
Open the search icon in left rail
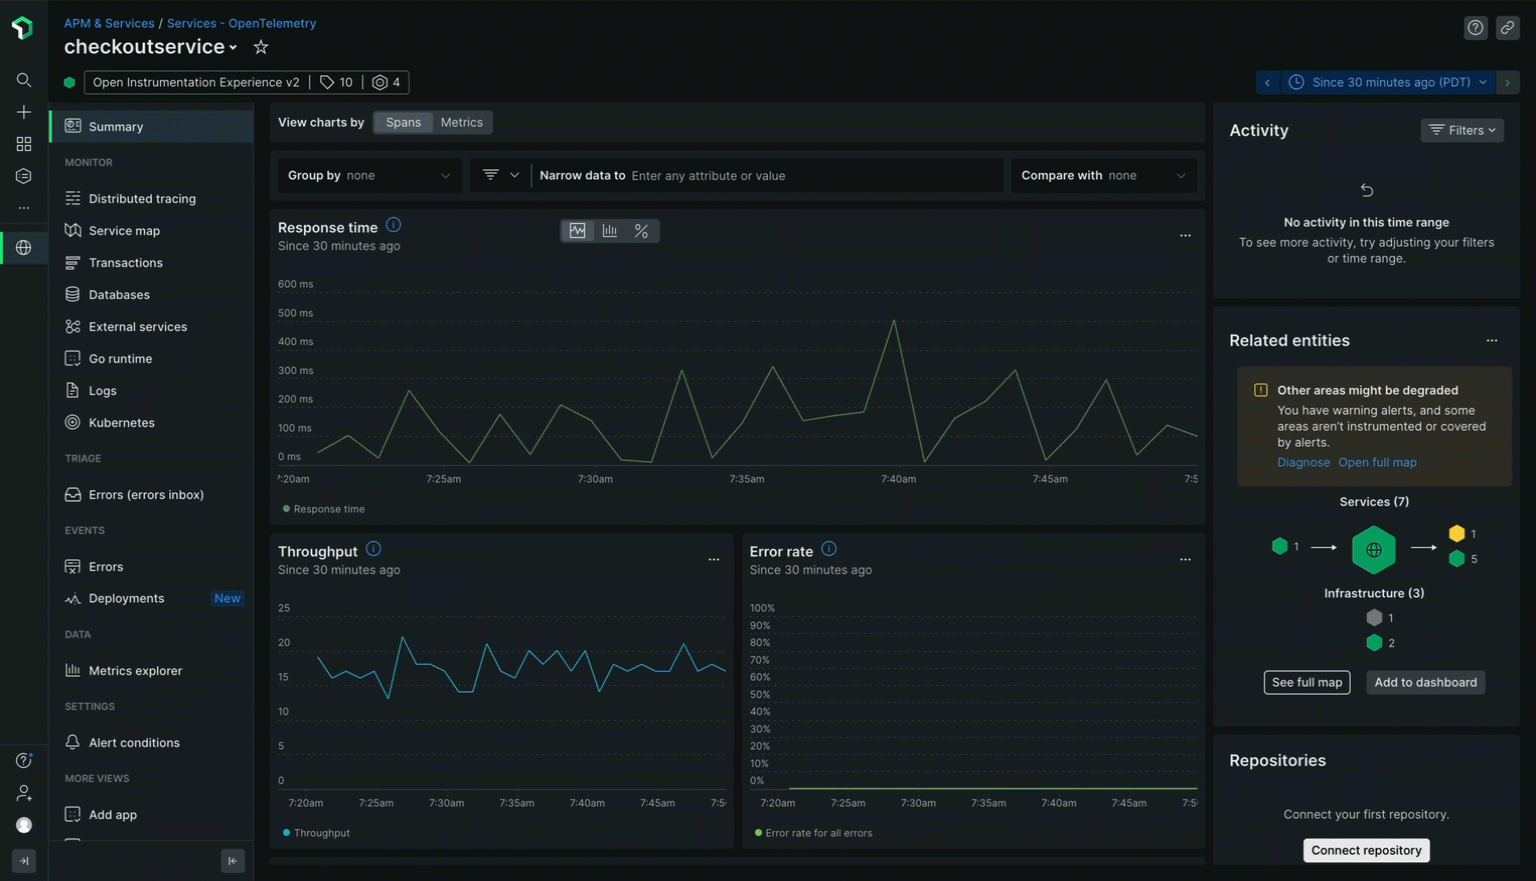[x=24, y=80]
